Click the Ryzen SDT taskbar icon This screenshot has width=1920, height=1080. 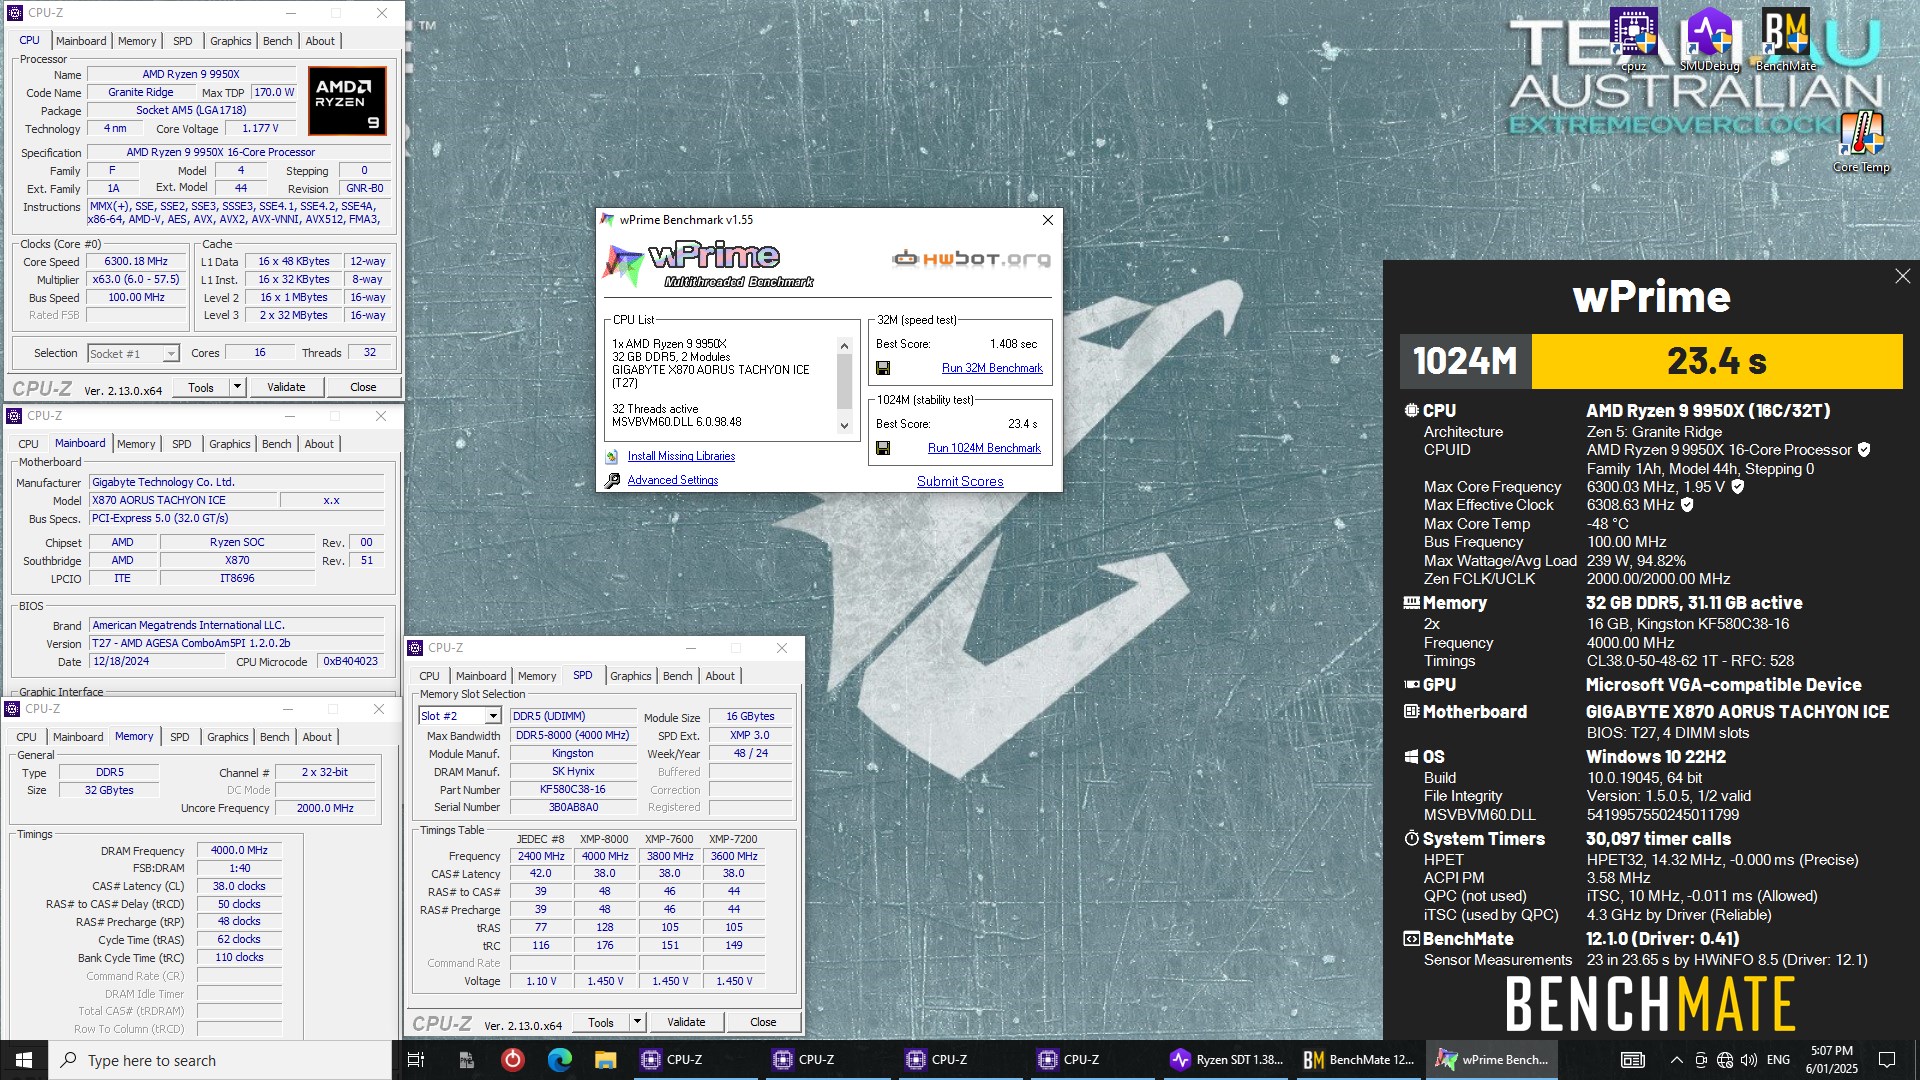(1226, 1059)
